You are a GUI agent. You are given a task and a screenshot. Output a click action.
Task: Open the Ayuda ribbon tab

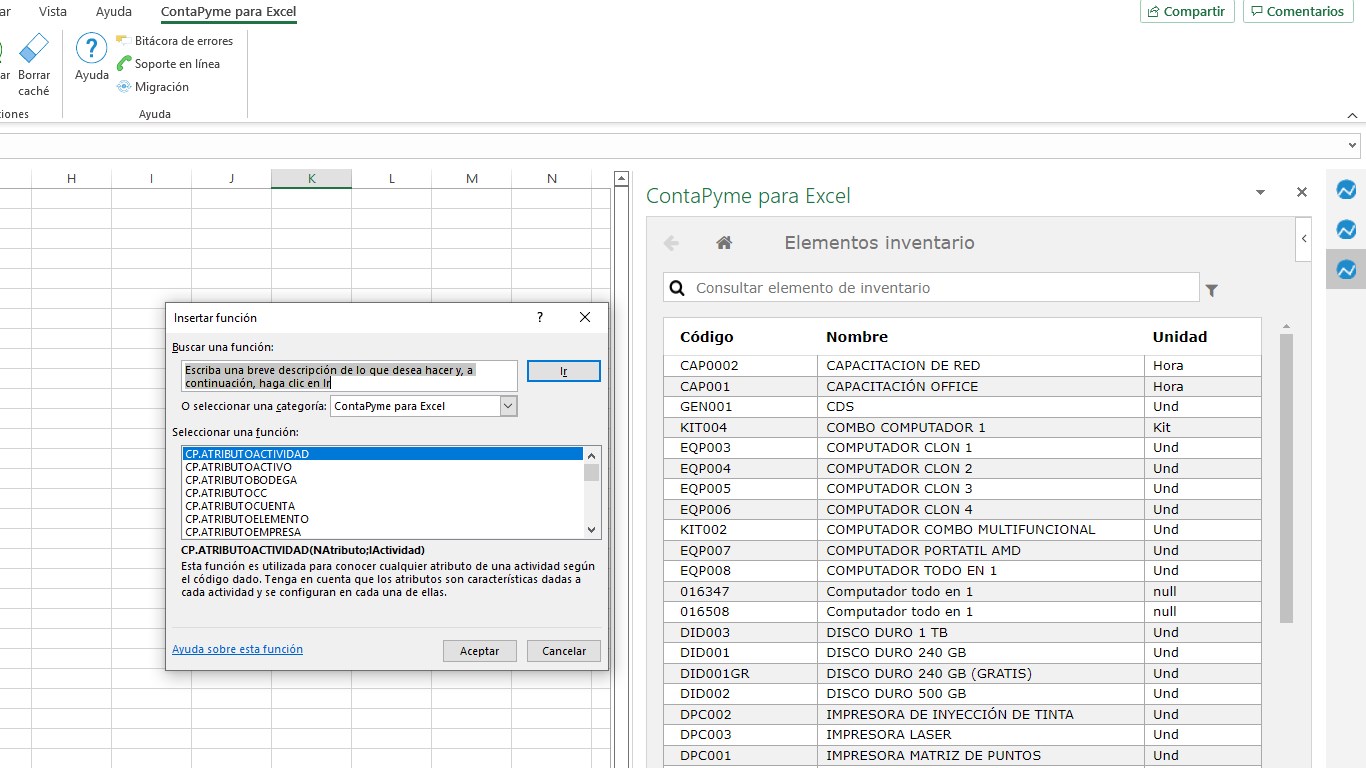pyautogui.click(x=114, y=12)
